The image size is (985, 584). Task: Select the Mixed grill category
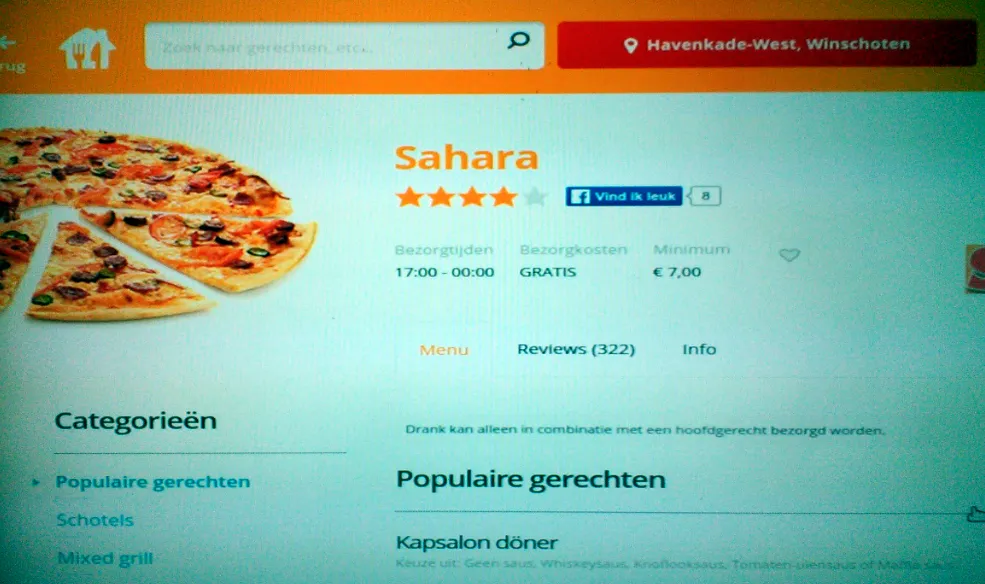[105, 558]
